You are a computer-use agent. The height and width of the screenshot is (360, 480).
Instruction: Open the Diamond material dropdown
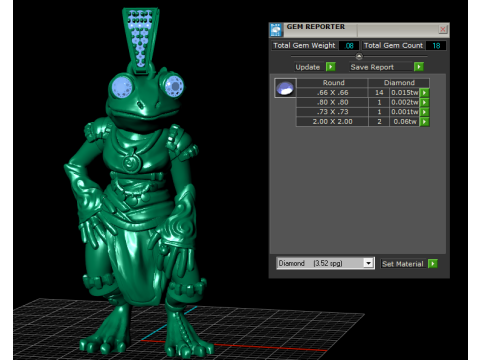pos(368,263)
